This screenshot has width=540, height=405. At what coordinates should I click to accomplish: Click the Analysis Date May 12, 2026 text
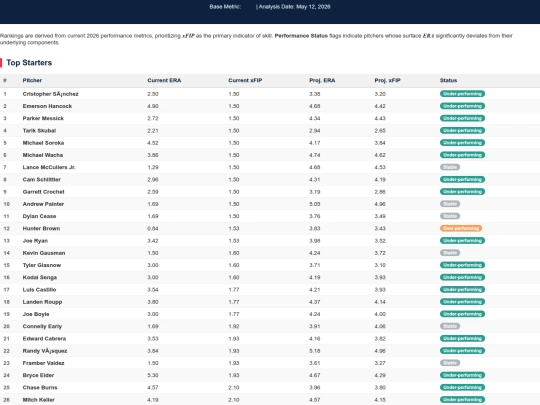(294, 7)
